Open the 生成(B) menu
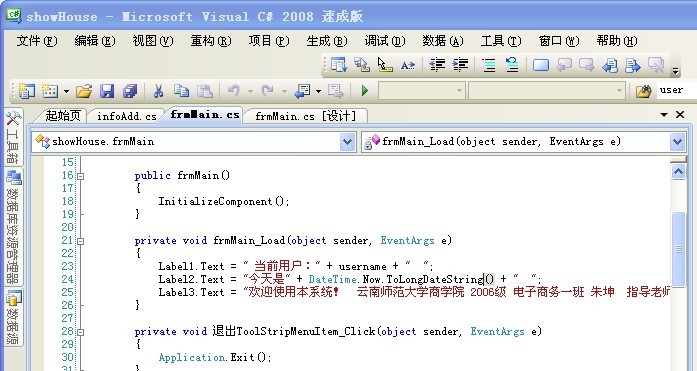This screenshot has height=371, width=697. pos(327,41)
